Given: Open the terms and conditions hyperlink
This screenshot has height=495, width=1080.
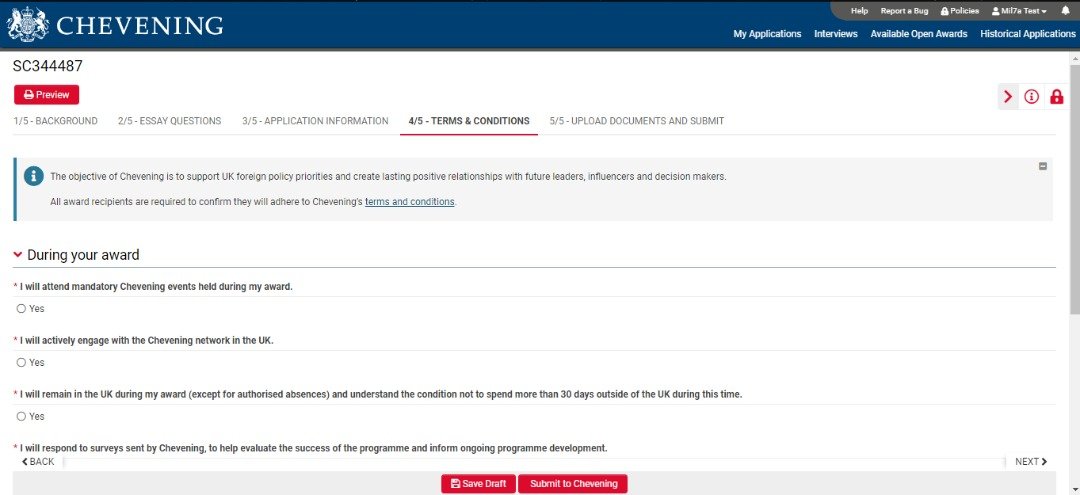Looking at the screenshot, I should click(x=410, y=202).
